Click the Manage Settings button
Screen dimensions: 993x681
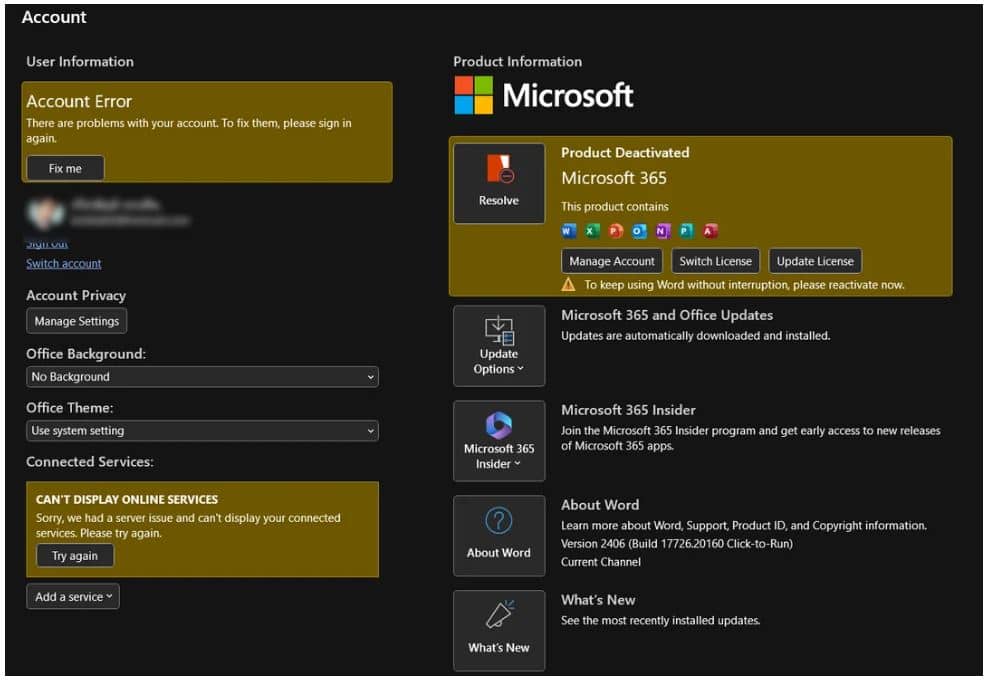point(77,322)
